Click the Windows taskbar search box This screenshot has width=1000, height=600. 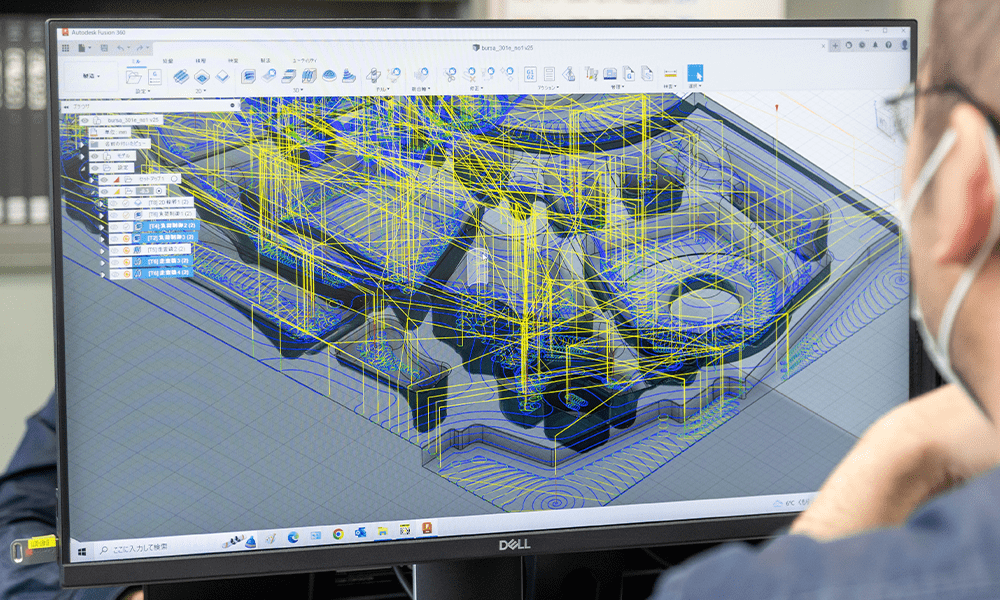153,548
